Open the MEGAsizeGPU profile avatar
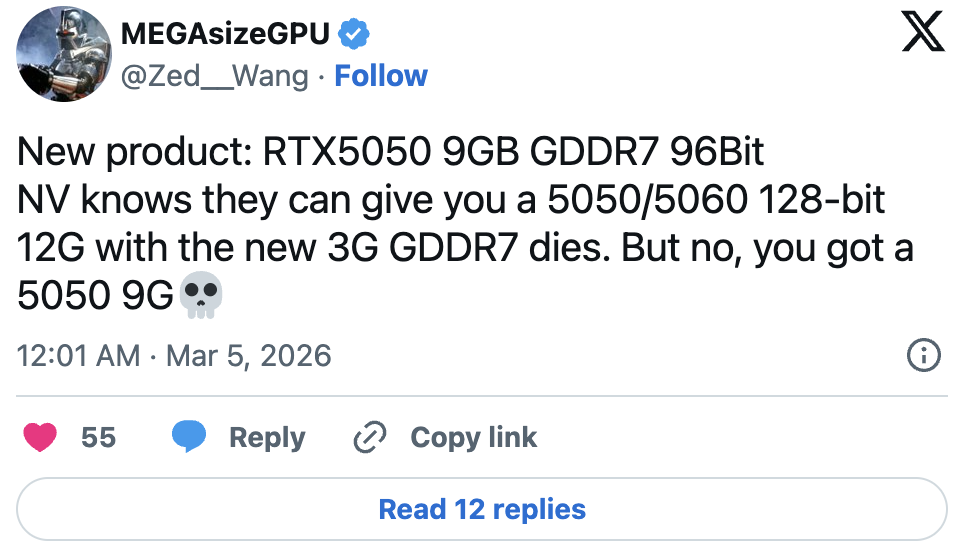Viewport: 960px width, 554px height. click(x=65, y=53)
